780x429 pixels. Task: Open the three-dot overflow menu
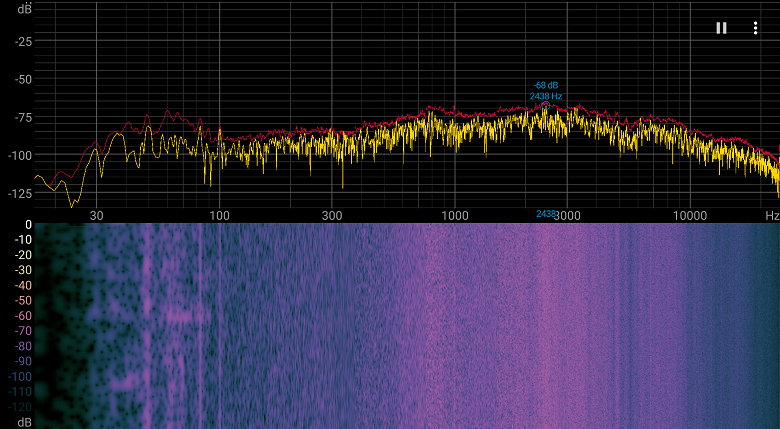[x=755, y=28]
